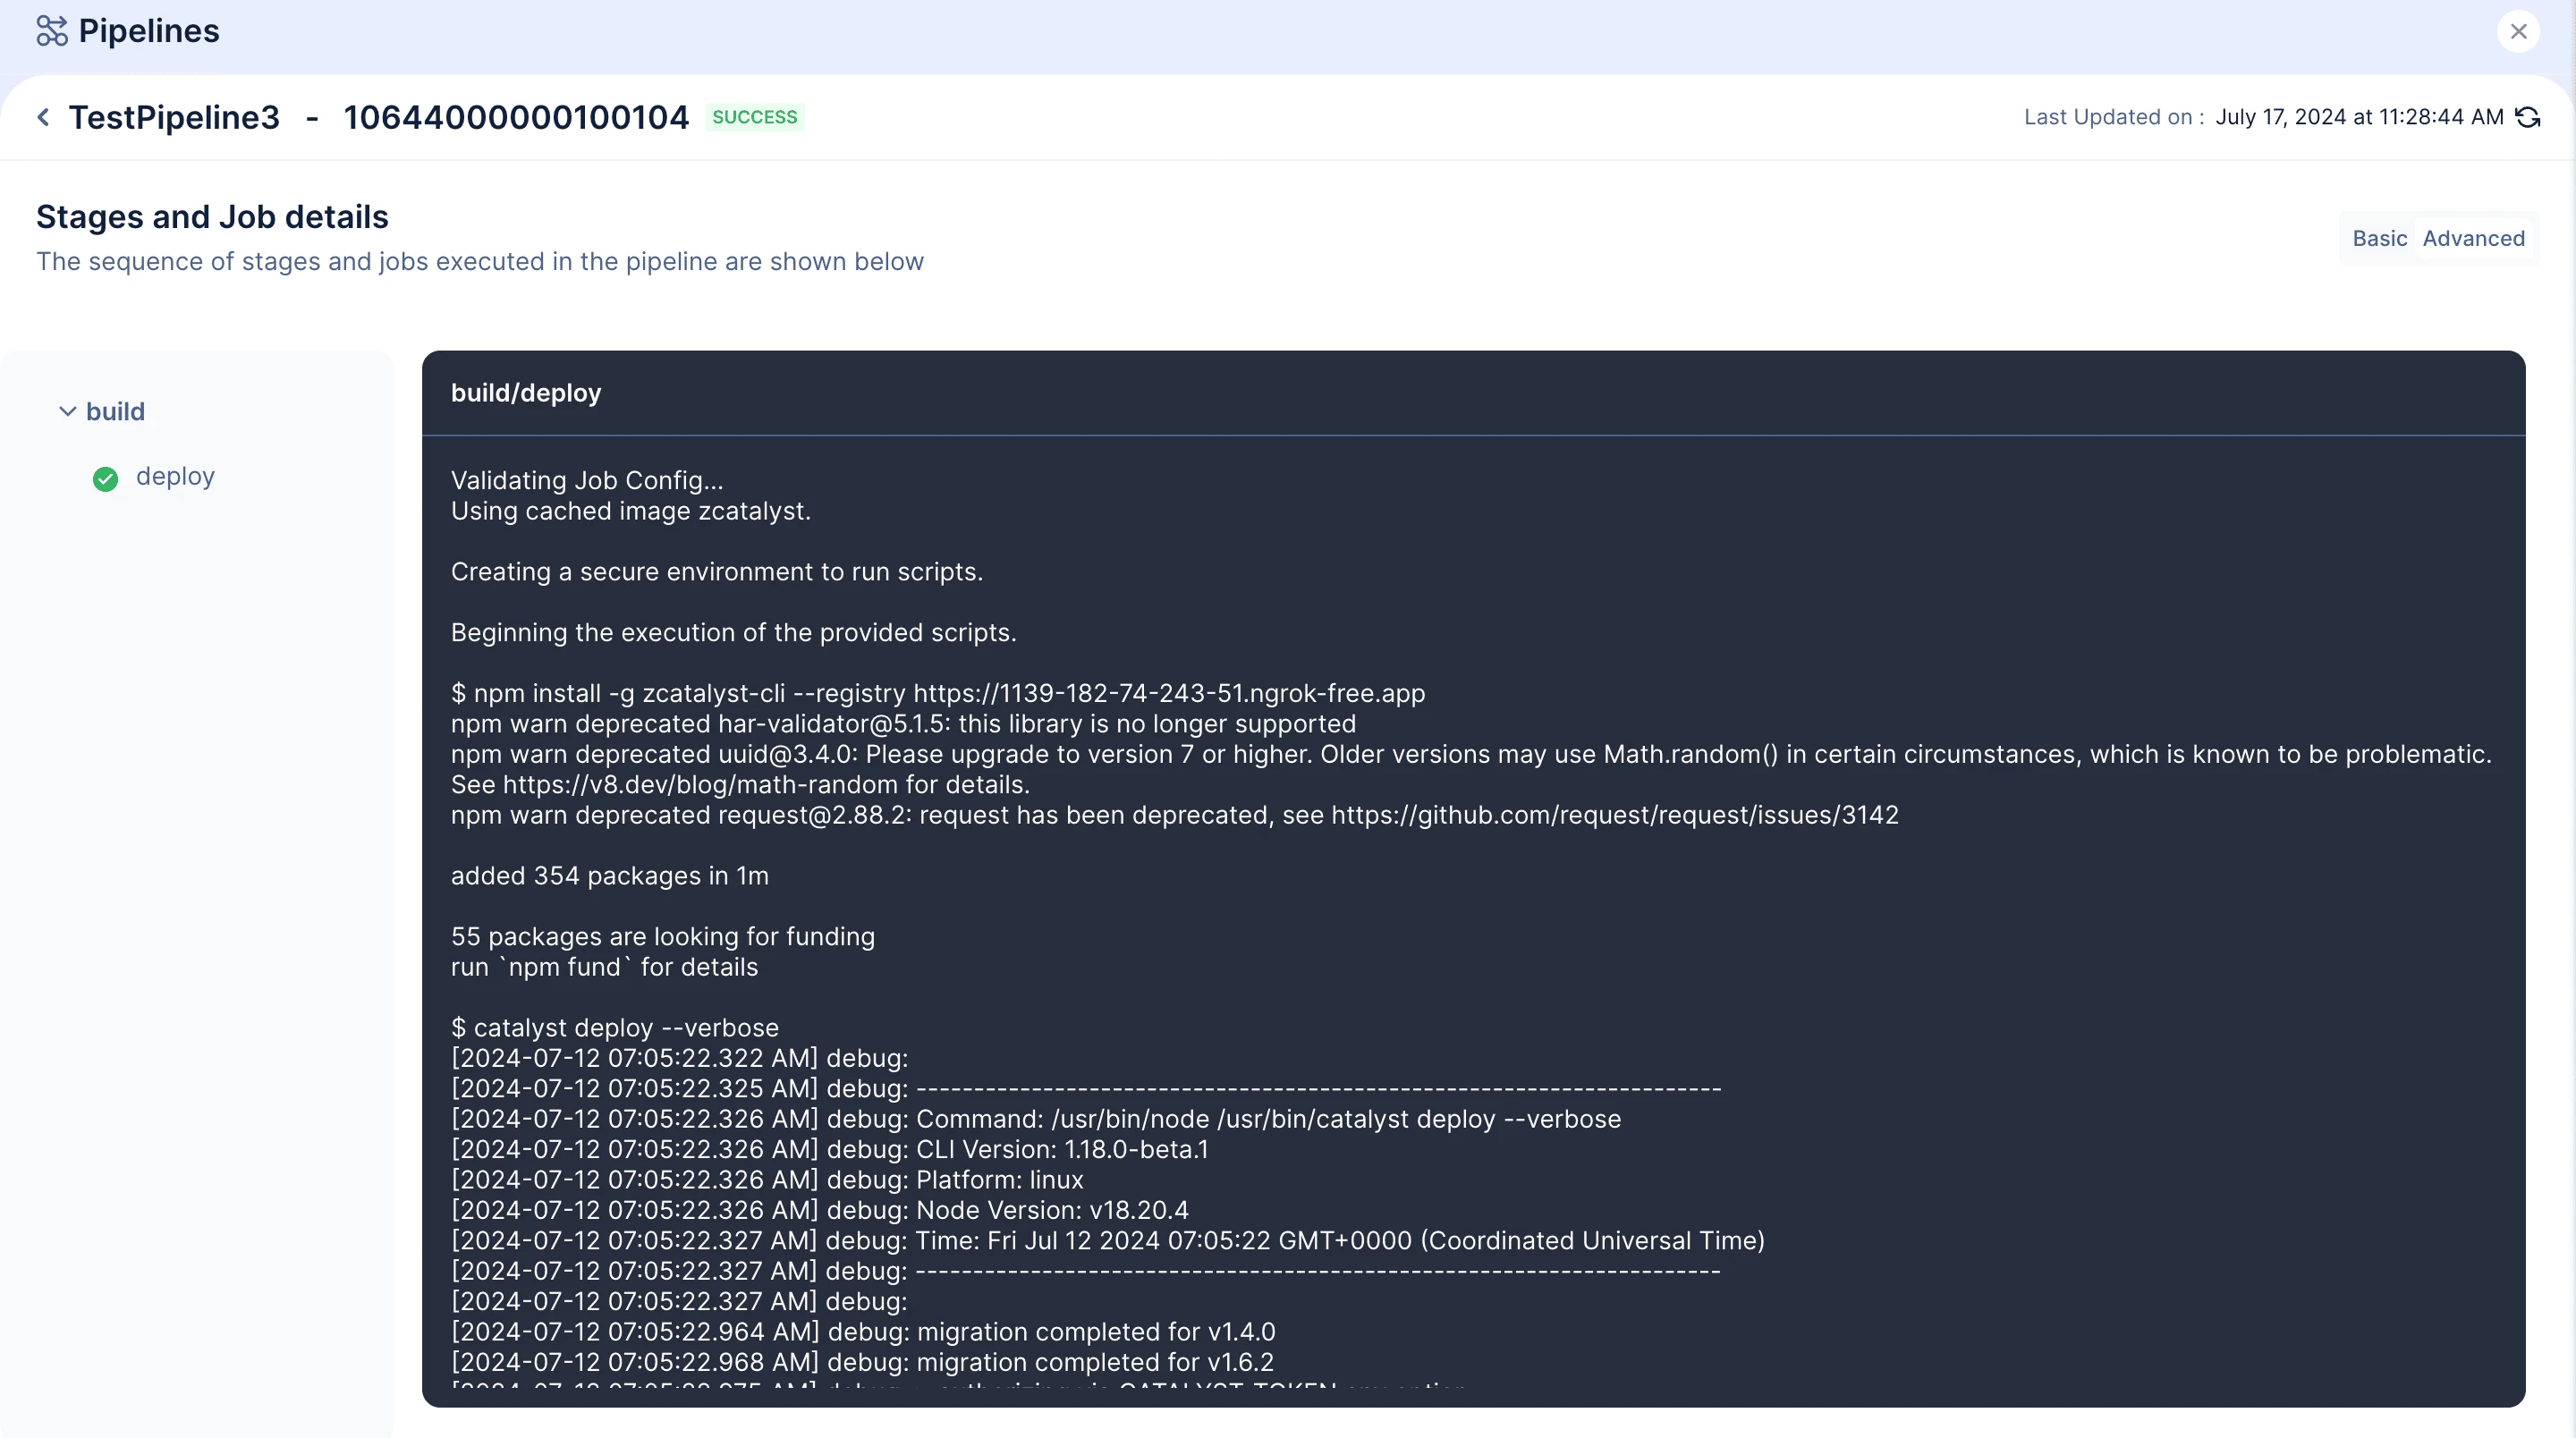Click '$ catalyst deploy --verbose' command line
This screenshot has height=1438, width=2576.
tap(614, 1028)
